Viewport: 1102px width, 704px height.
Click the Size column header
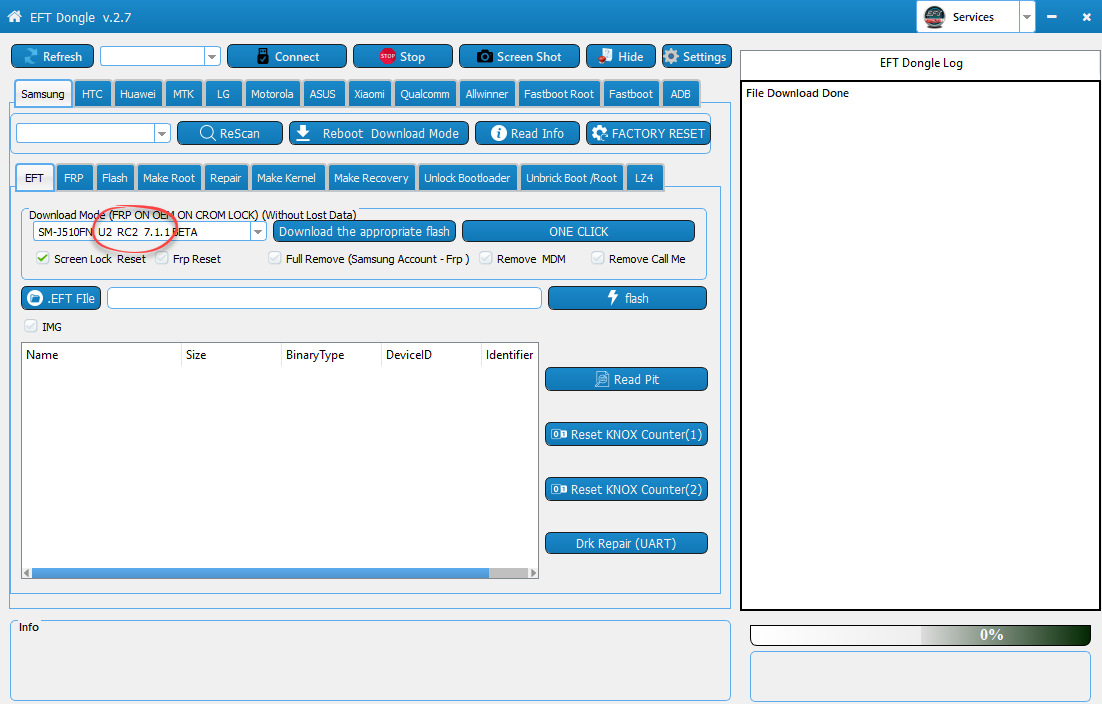coord(231,355)
